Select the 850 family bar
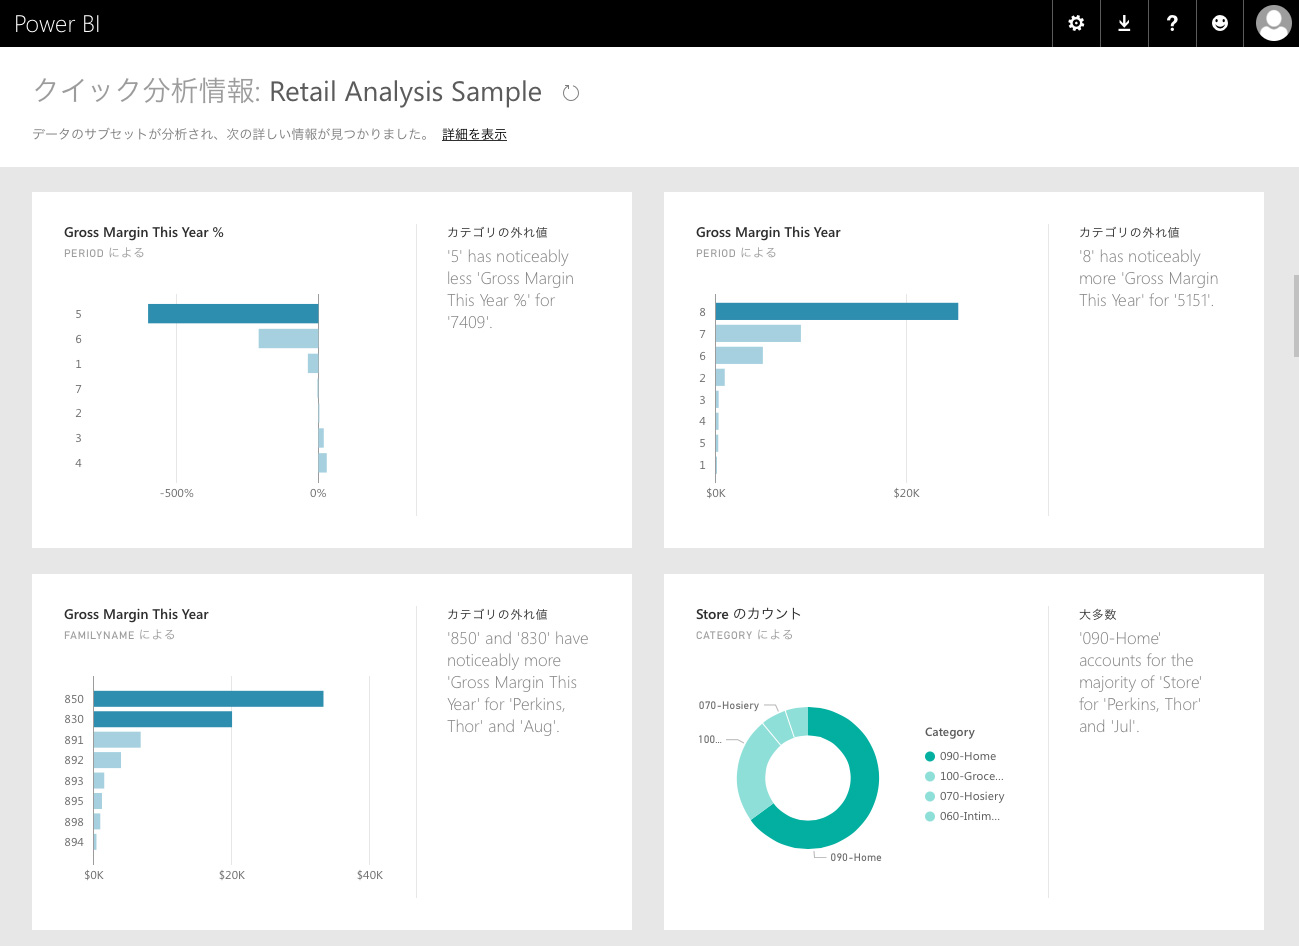The height and width of the screenshot is (946, 1299). [208, 699]
